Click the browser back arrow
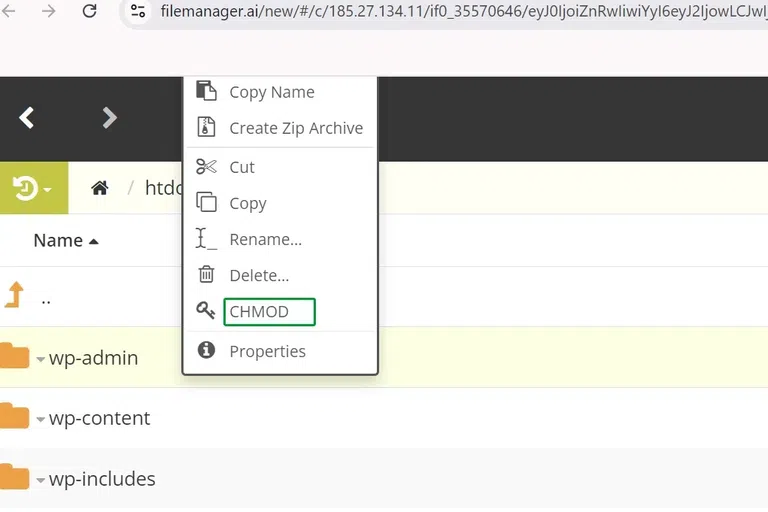Screen dimensions: 768x512 [8, 10]
